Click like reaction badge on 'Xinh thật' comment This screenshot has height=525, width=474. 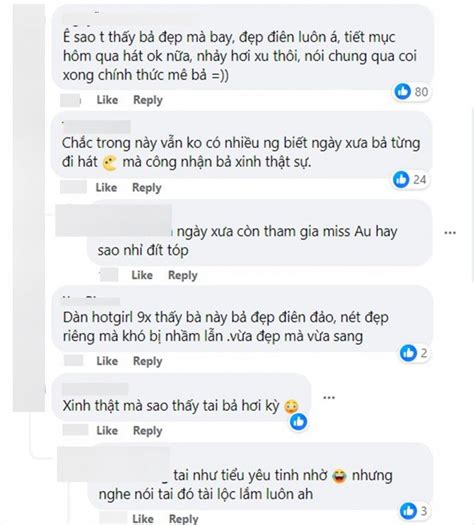click(299, 421)
